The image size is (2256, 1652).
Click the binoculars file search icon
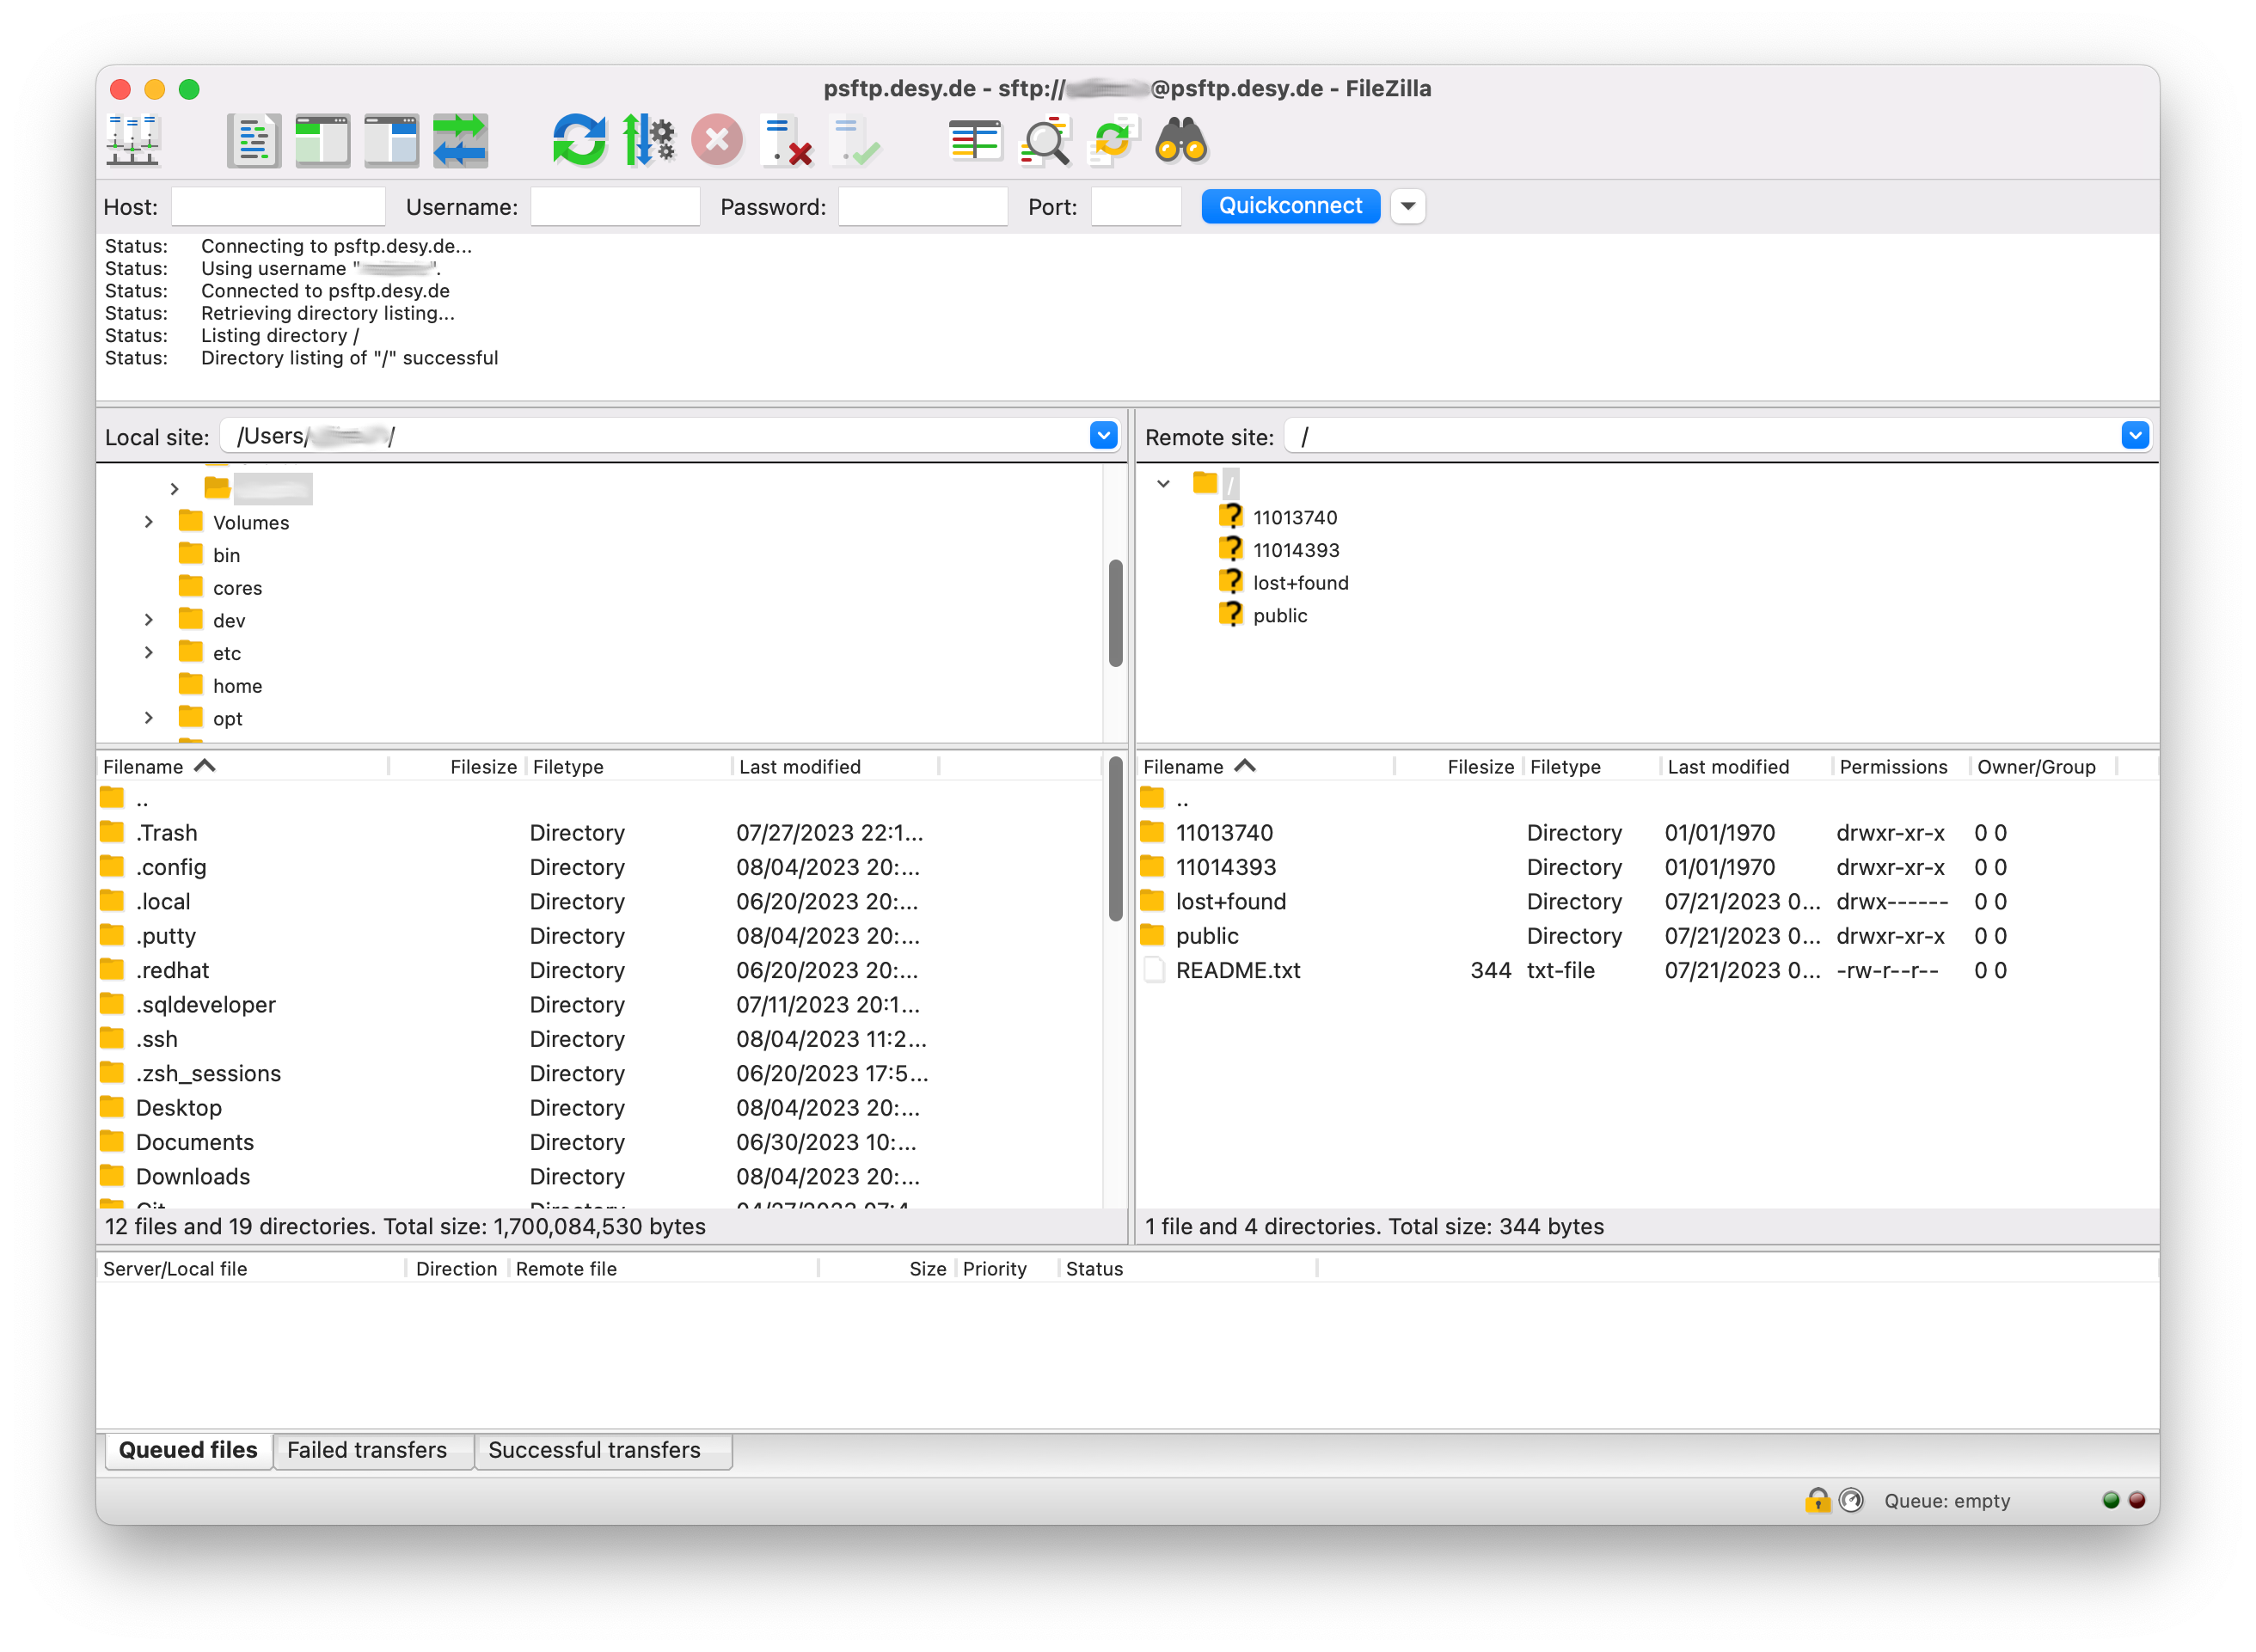click(1181, 140)
